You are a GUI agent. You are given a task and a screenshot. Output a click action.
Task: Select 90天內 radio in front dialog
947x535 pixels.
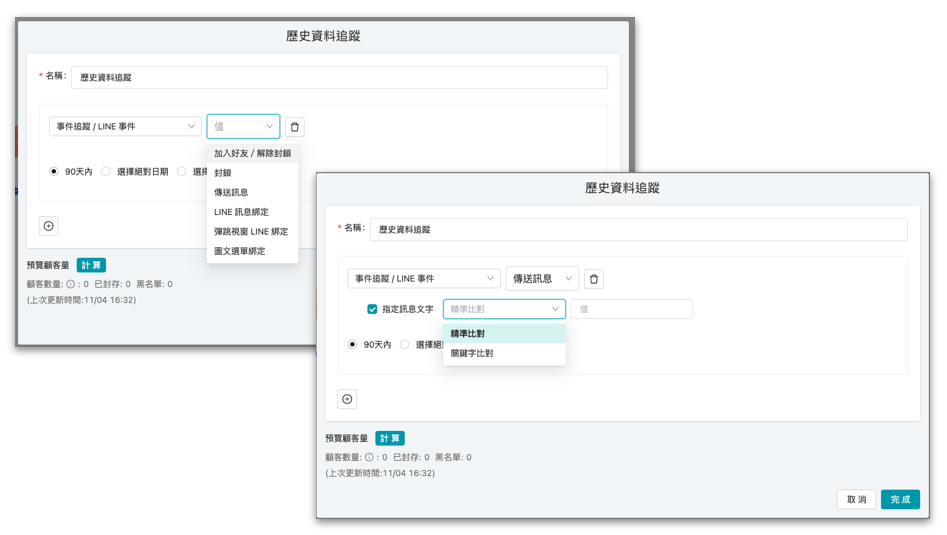(352, 344)
